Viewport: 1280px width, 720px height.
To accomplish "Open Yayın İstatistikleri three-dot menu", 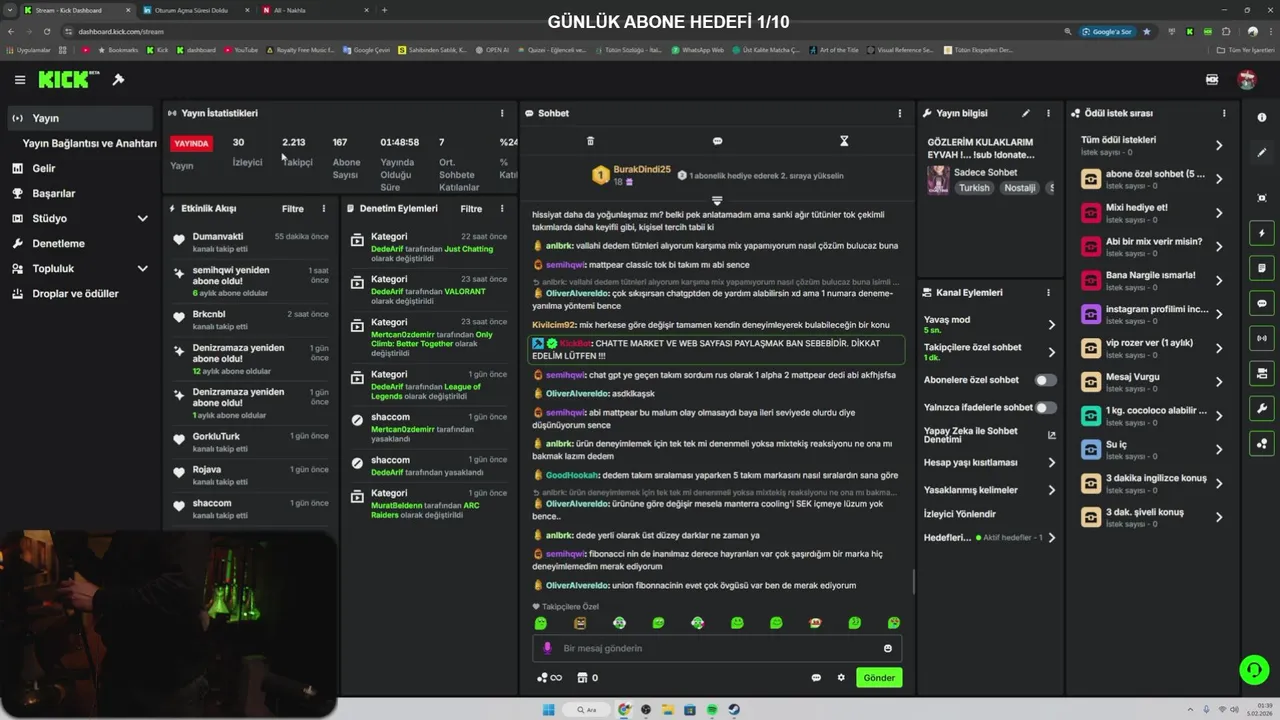I will click(502, 113).
